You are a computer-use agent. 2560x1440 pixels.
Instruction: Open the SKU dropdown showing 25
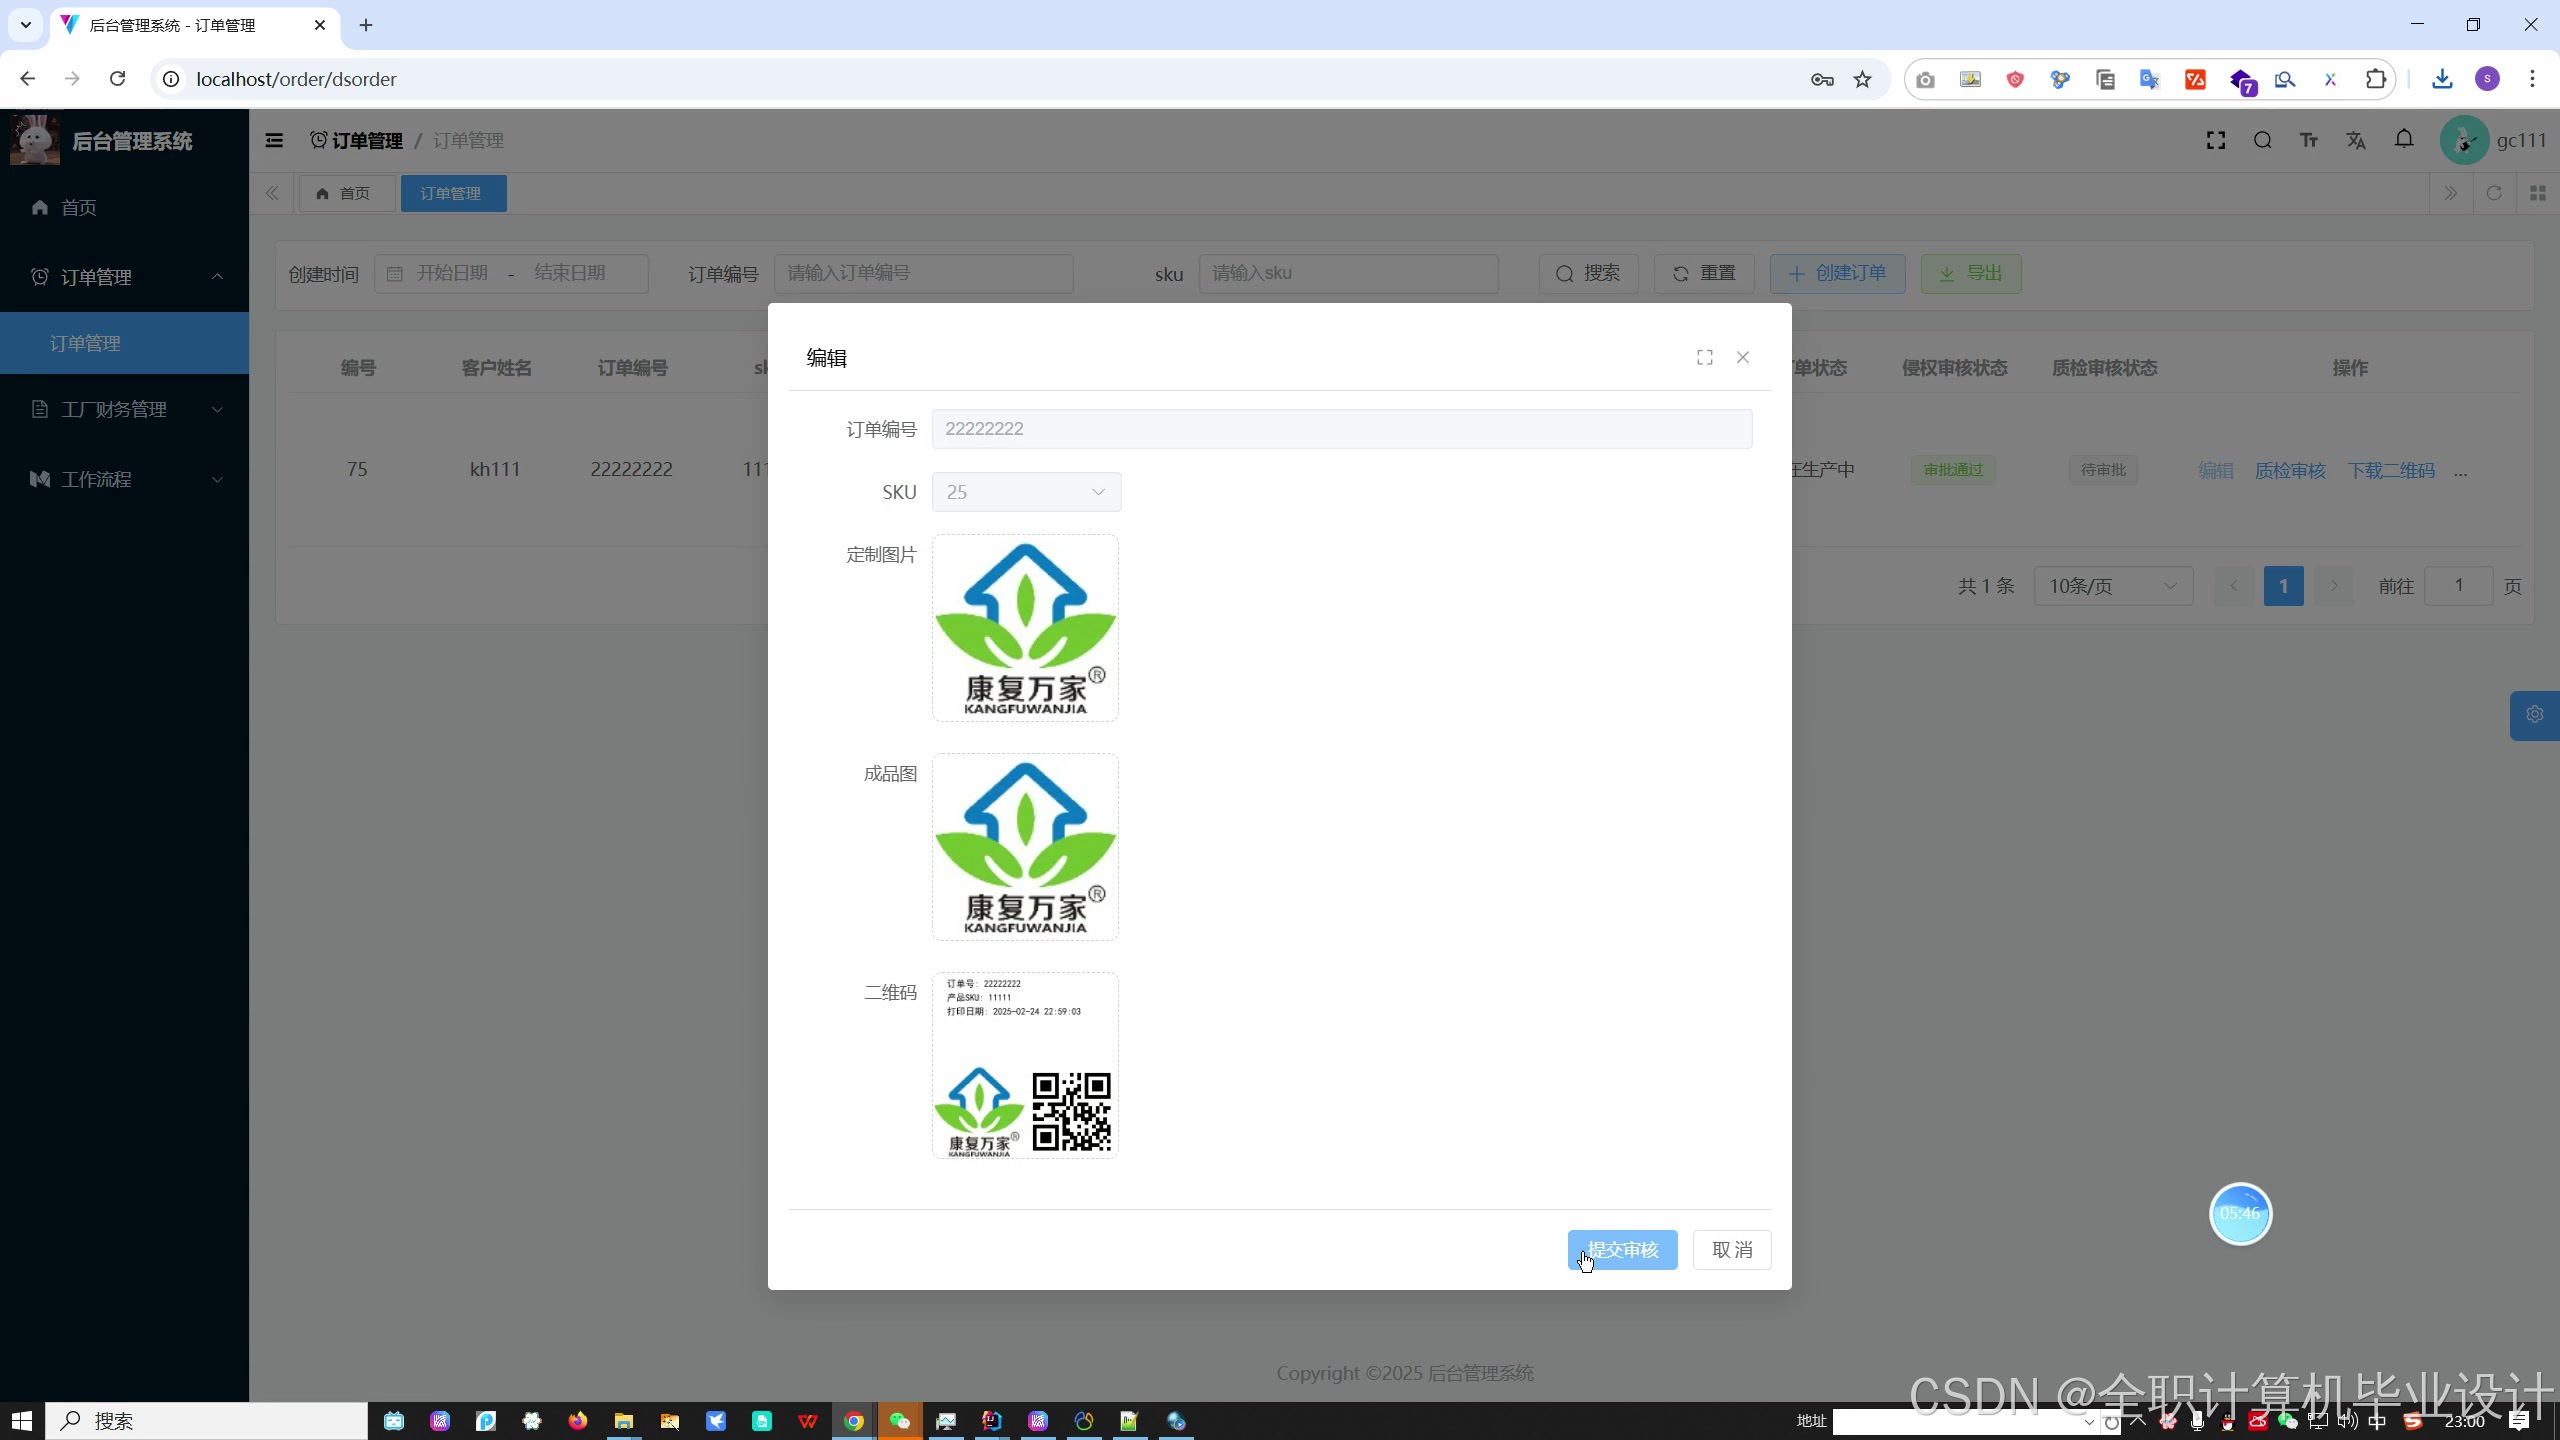(x=1026, y=492)
